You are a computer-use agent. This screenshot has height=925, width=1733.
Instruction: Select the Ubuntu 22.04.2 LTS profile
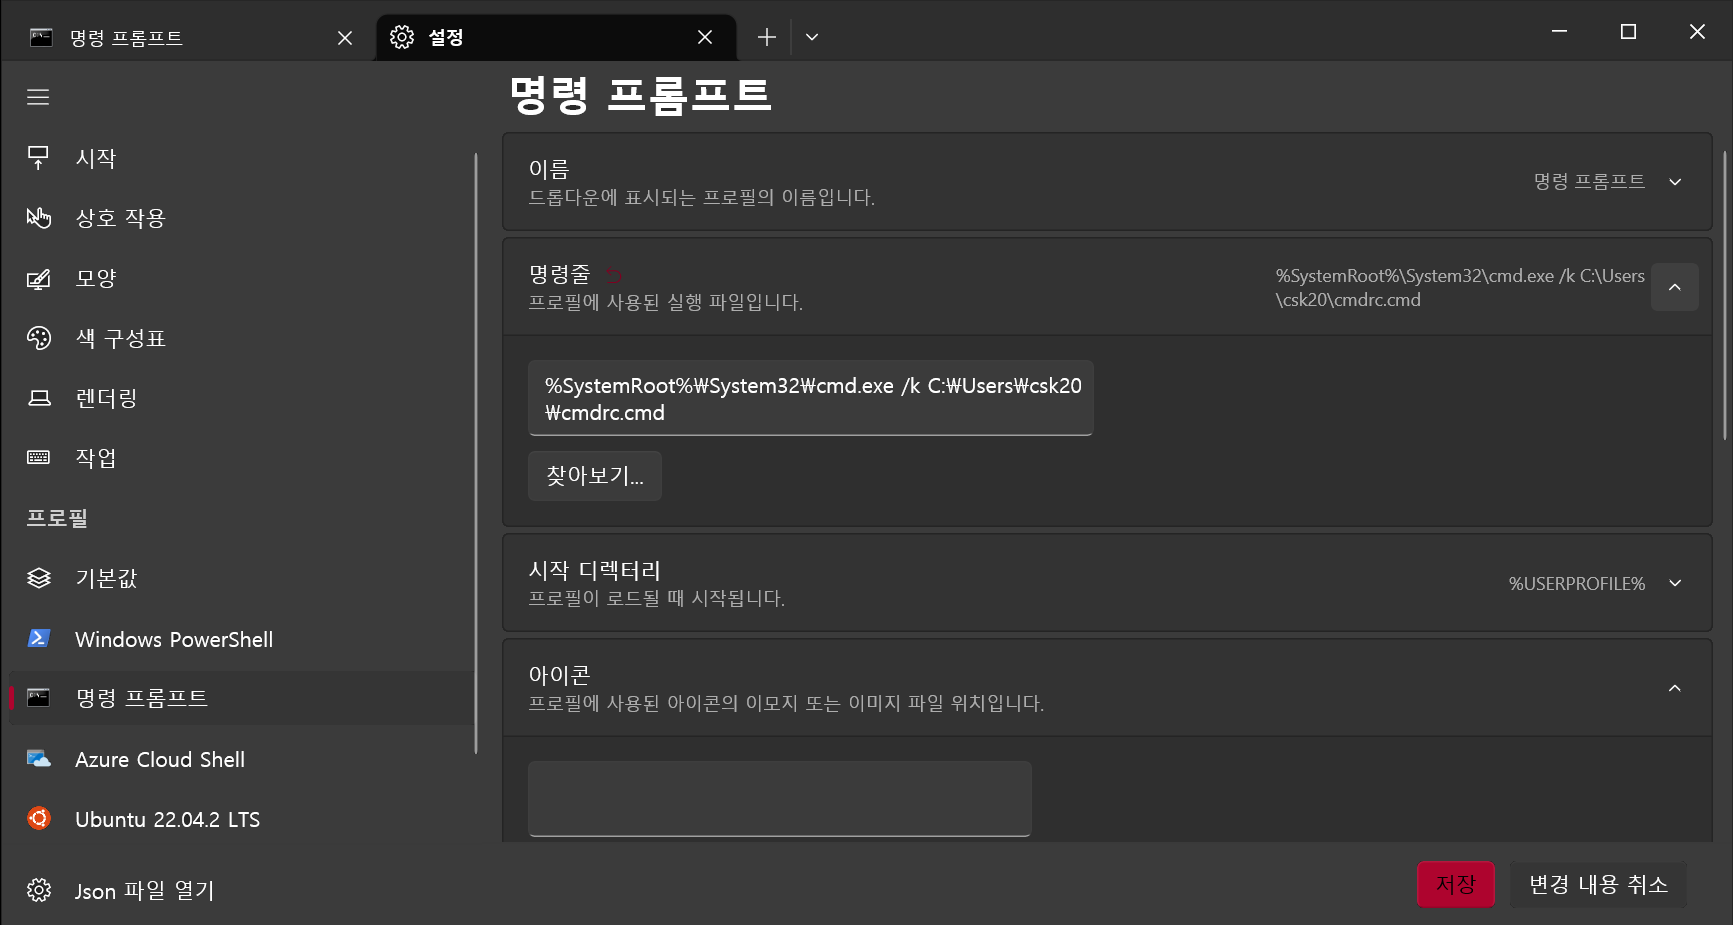(x=240, y=819)
